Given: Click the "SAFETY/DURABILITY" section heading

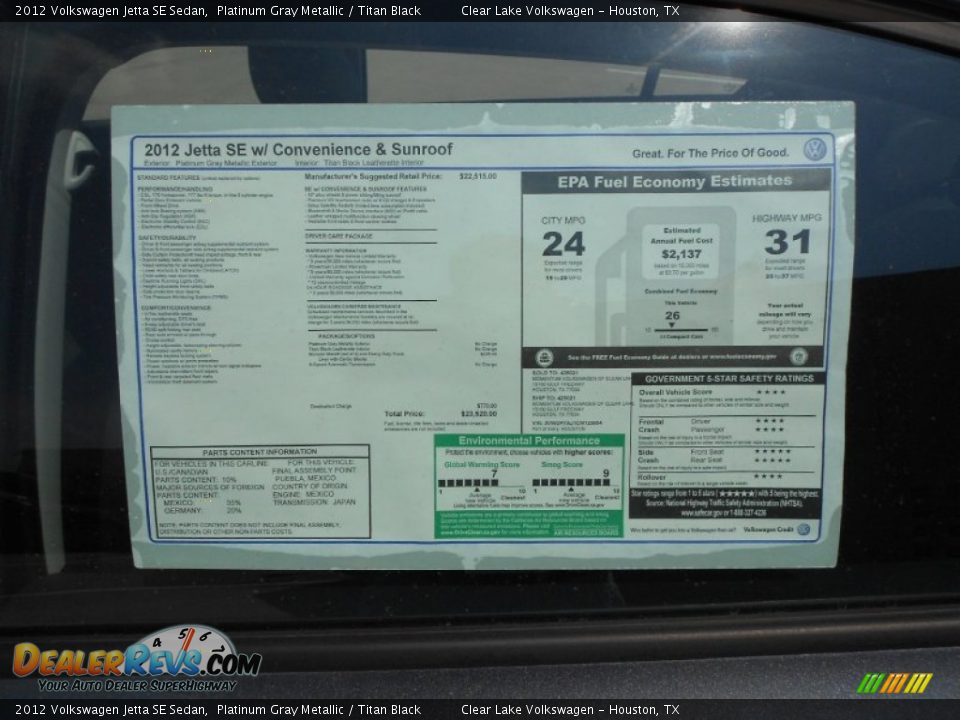Looking at the screenshot, I should (167, 238).
